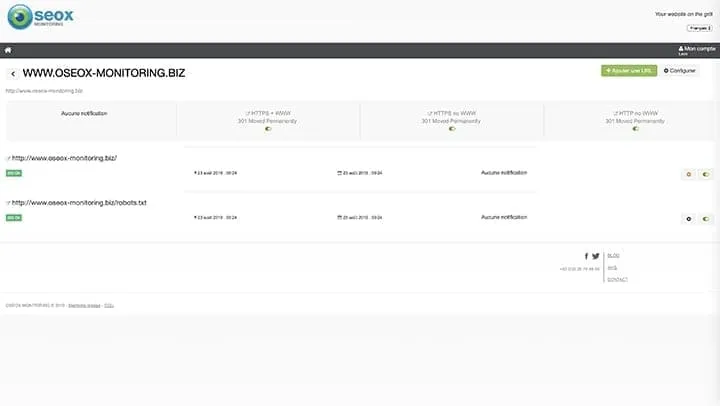
Task: Toggle the HTTPS no WWW redirect check
Action: click(452, 129)
